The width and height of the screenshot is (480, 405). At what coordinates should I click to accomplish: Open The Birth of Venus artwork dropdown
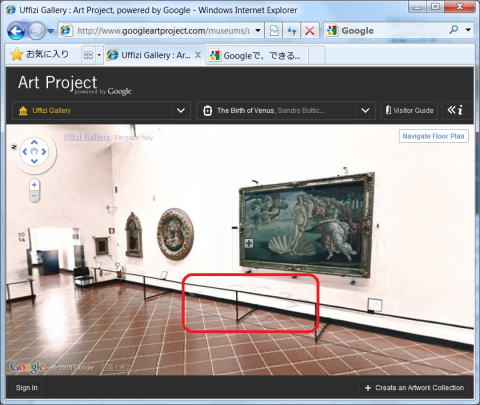pos(286,110)
